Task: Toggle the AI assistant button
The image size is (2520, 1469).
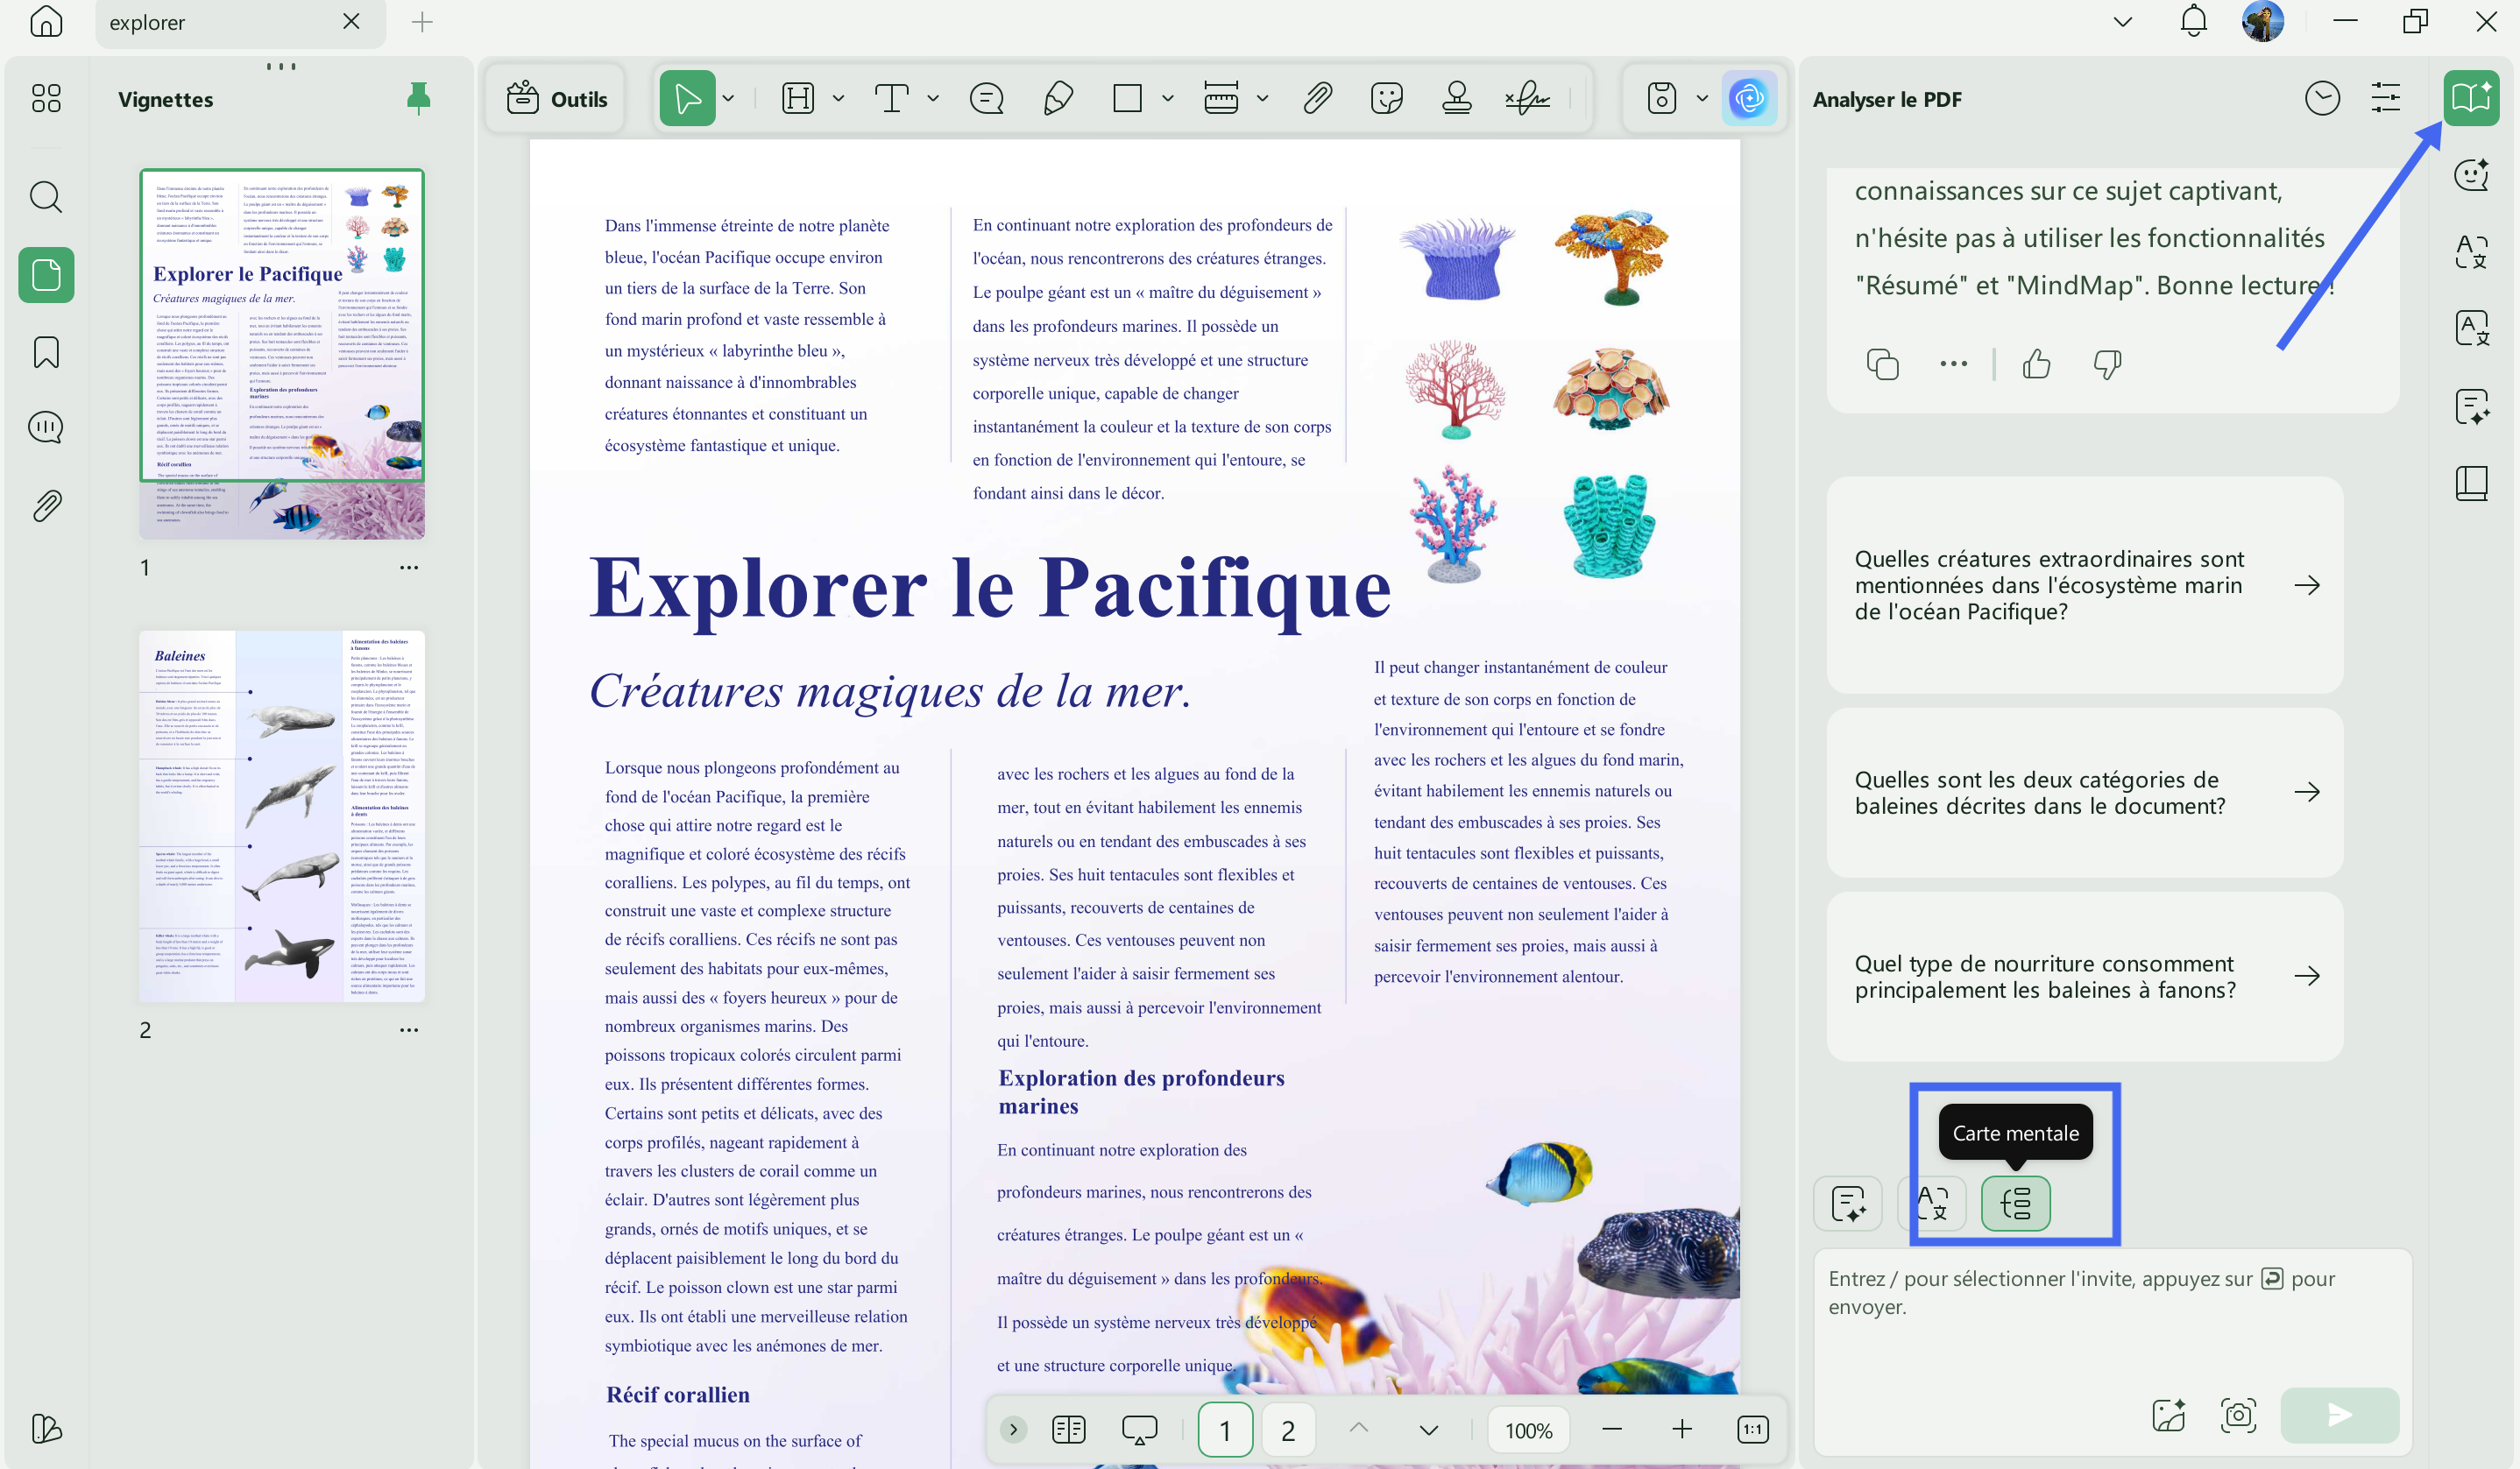Action: [x=1748, y=98]
